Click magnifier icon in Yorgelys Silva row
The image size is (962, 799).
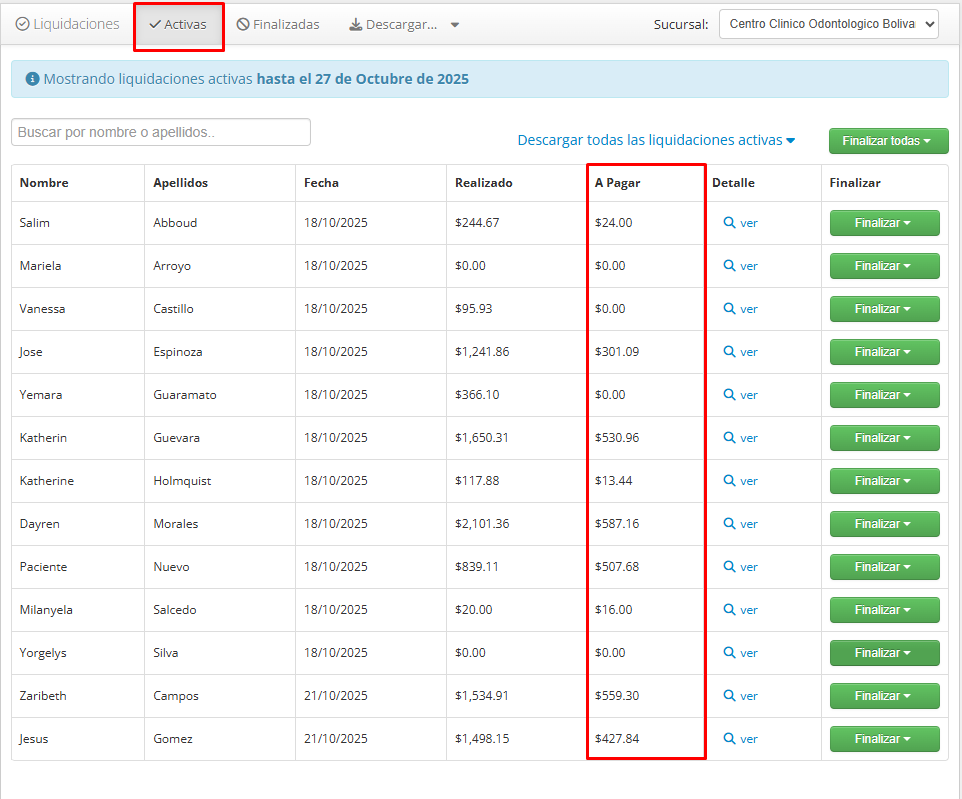pos(729,652)
